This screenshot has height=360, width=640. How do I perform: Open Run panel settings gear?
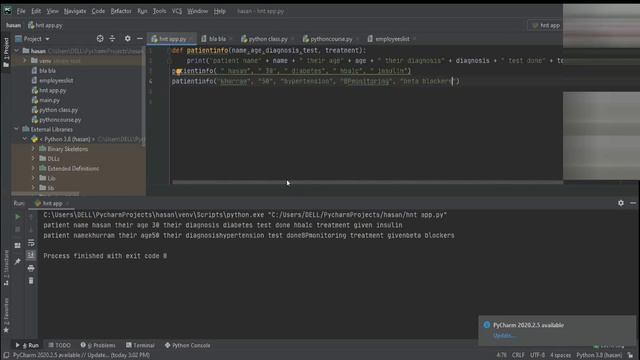coord(621,203)
